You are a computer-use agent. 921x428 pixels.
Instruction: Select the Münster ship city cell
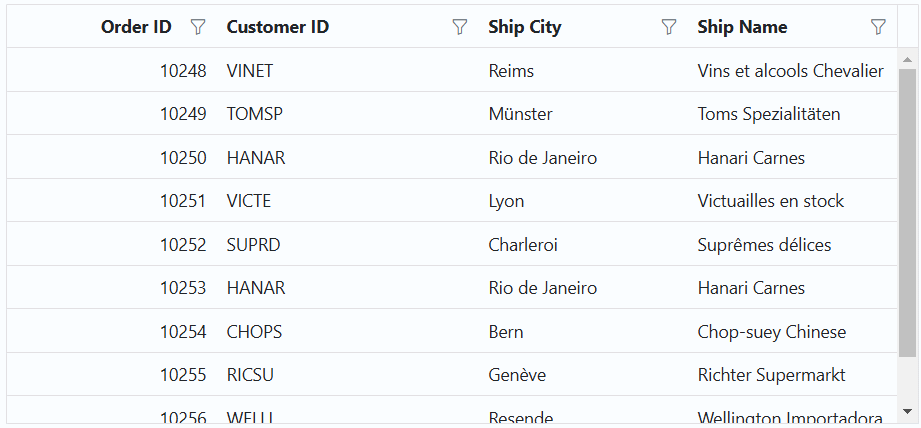pyautogui.click(x=520, y=114)
